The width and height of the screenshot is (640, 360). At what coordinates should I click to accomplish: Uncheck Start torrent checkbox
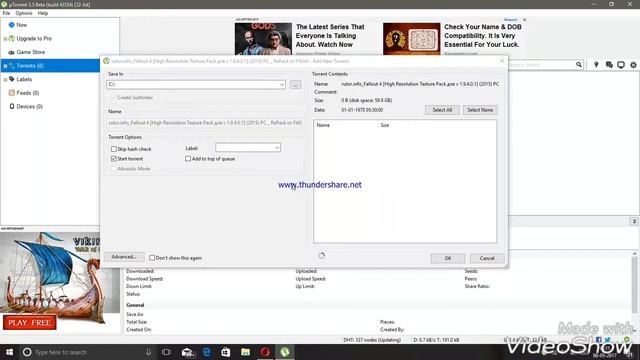[114, 159]
